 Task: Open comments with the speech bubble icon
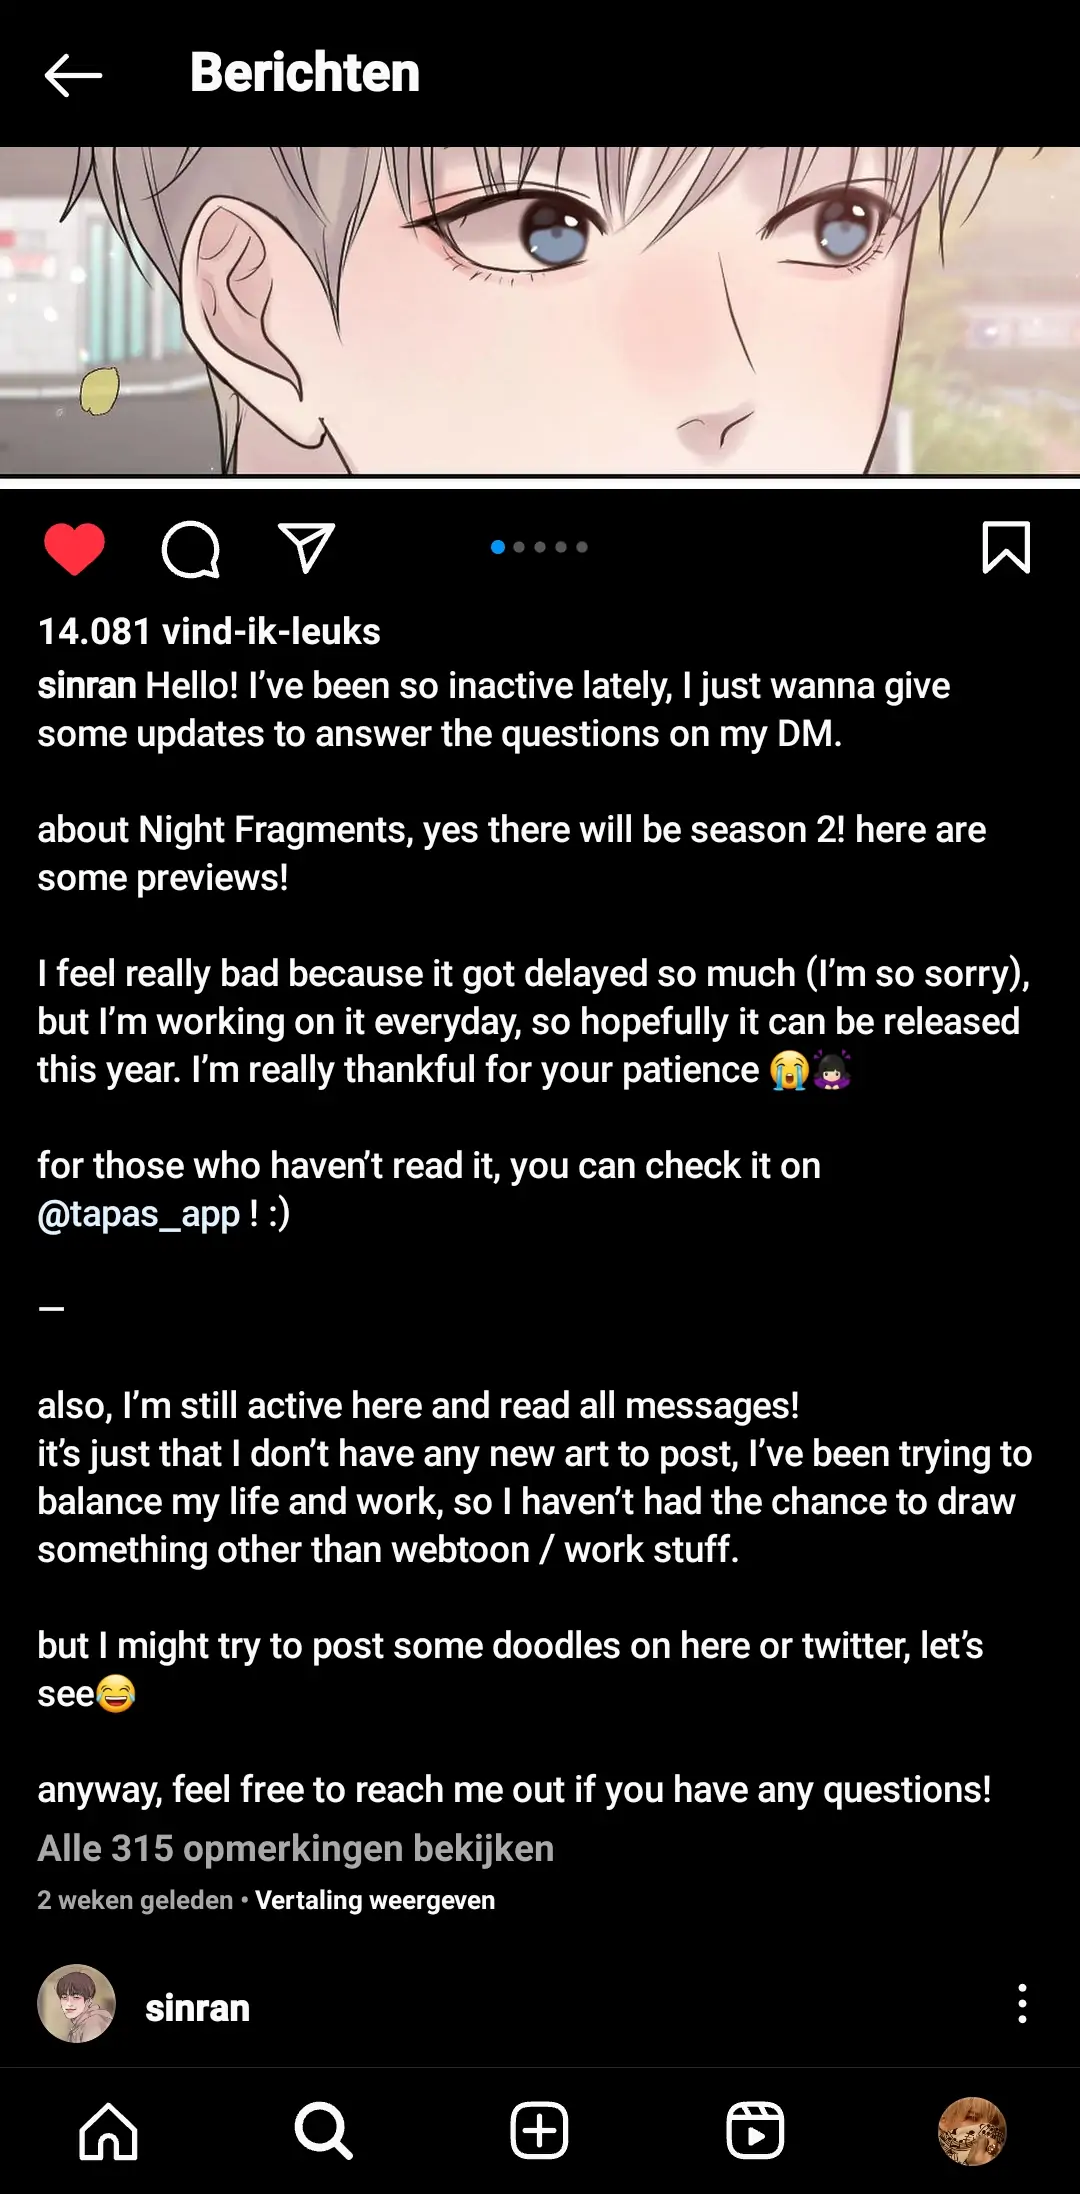(x=190, y=549)
